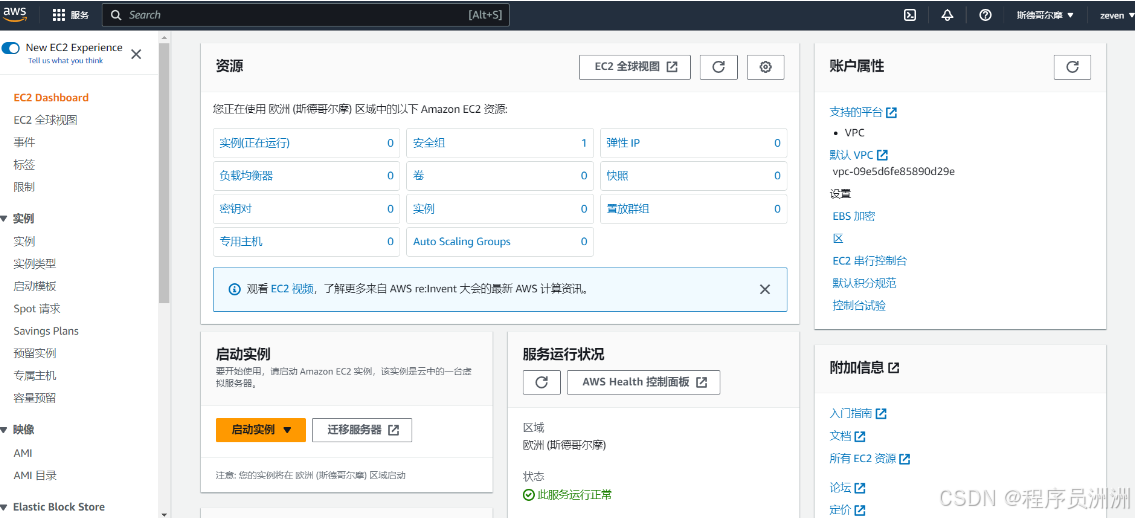Collapse the Elastic Block Store section
The width and height of the screenshot is (1135, 518).
click(4, 507)
